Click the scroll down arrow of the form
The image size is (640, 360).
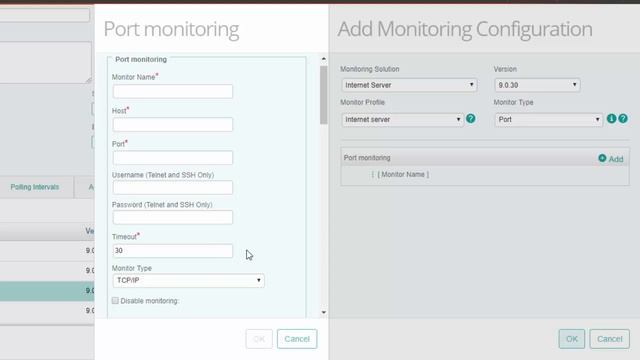tap(324, 313)
